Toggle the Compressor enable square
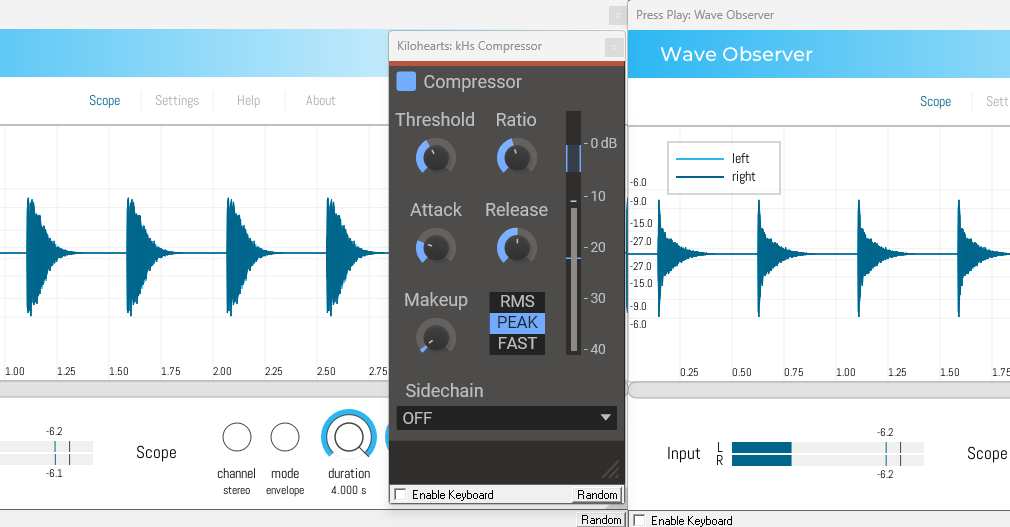Viewport: 1010px width, 527px height. coord(406,82)
